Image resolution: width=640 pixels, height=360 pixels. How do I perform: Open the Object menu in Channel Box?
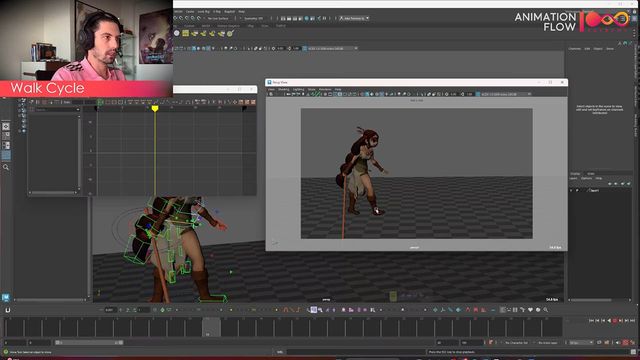(x=598, y=49)
